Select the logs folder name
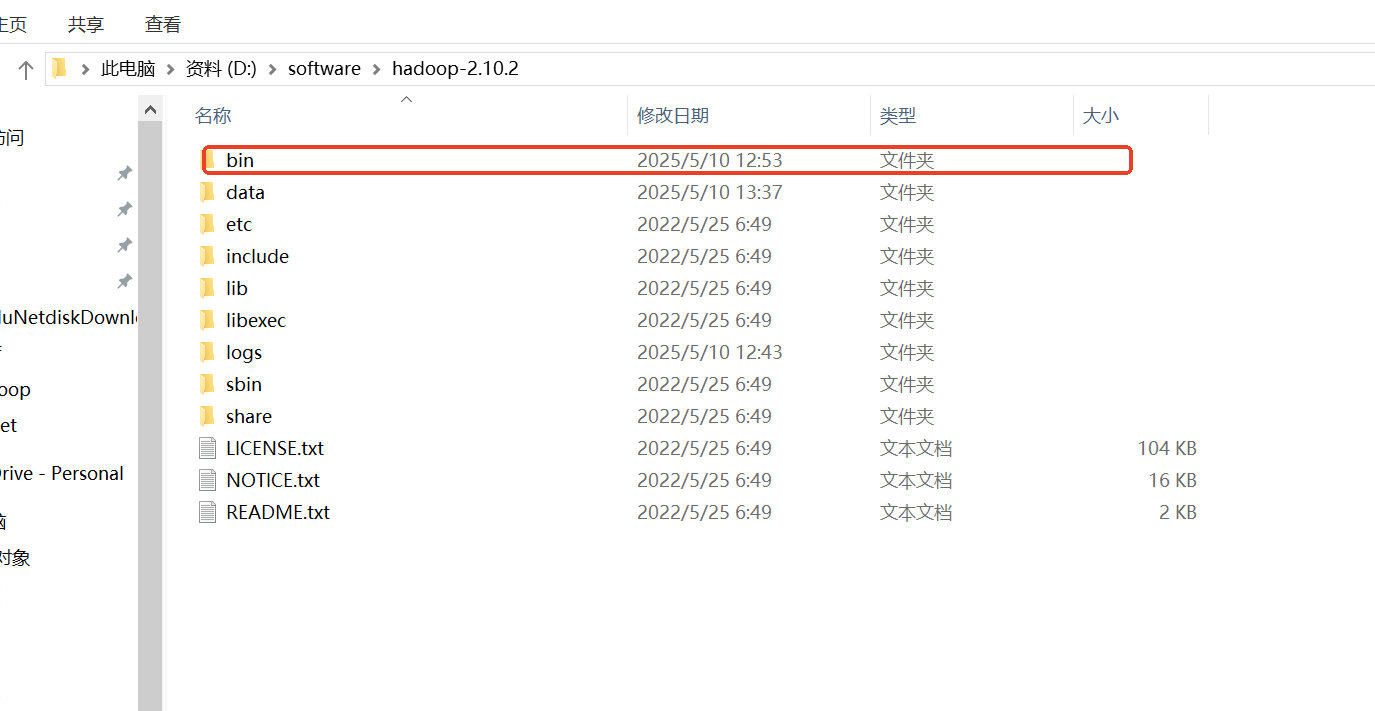Screen dimensions: 1375x711 (244, 352)
